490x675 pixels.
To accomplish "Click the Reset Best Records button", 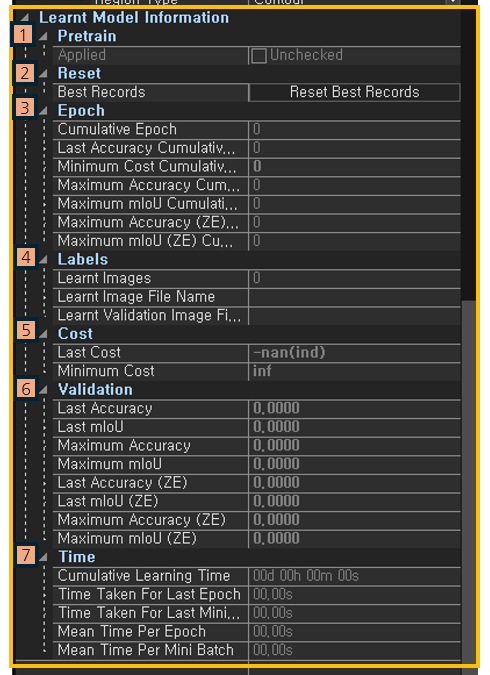I will point(354,92).
